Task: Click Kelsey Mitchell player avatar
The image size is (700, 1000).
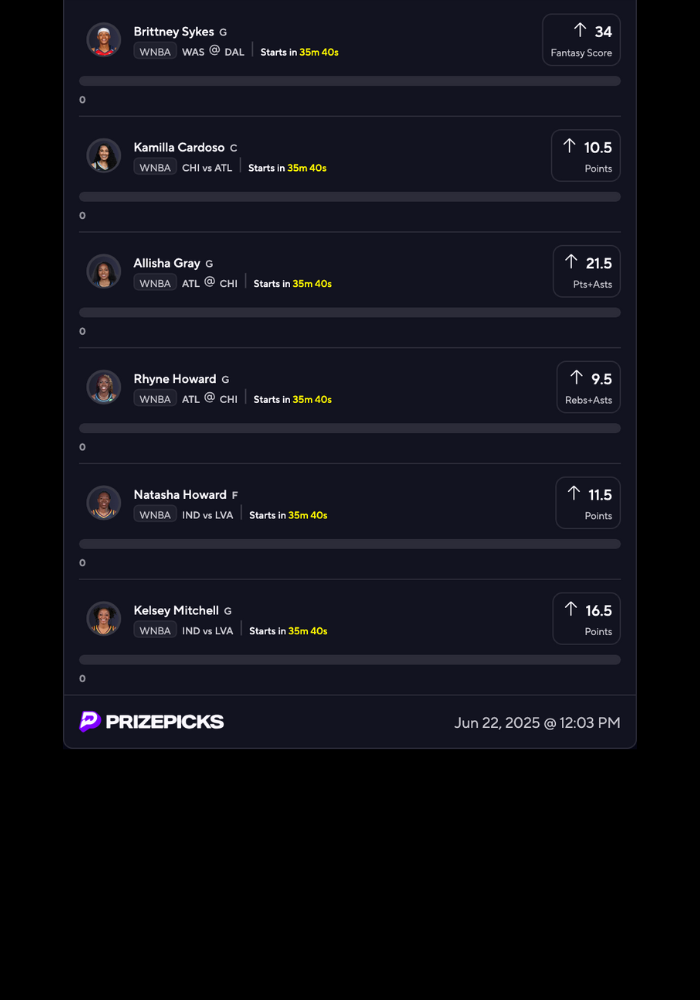Action: click(104, 618)
